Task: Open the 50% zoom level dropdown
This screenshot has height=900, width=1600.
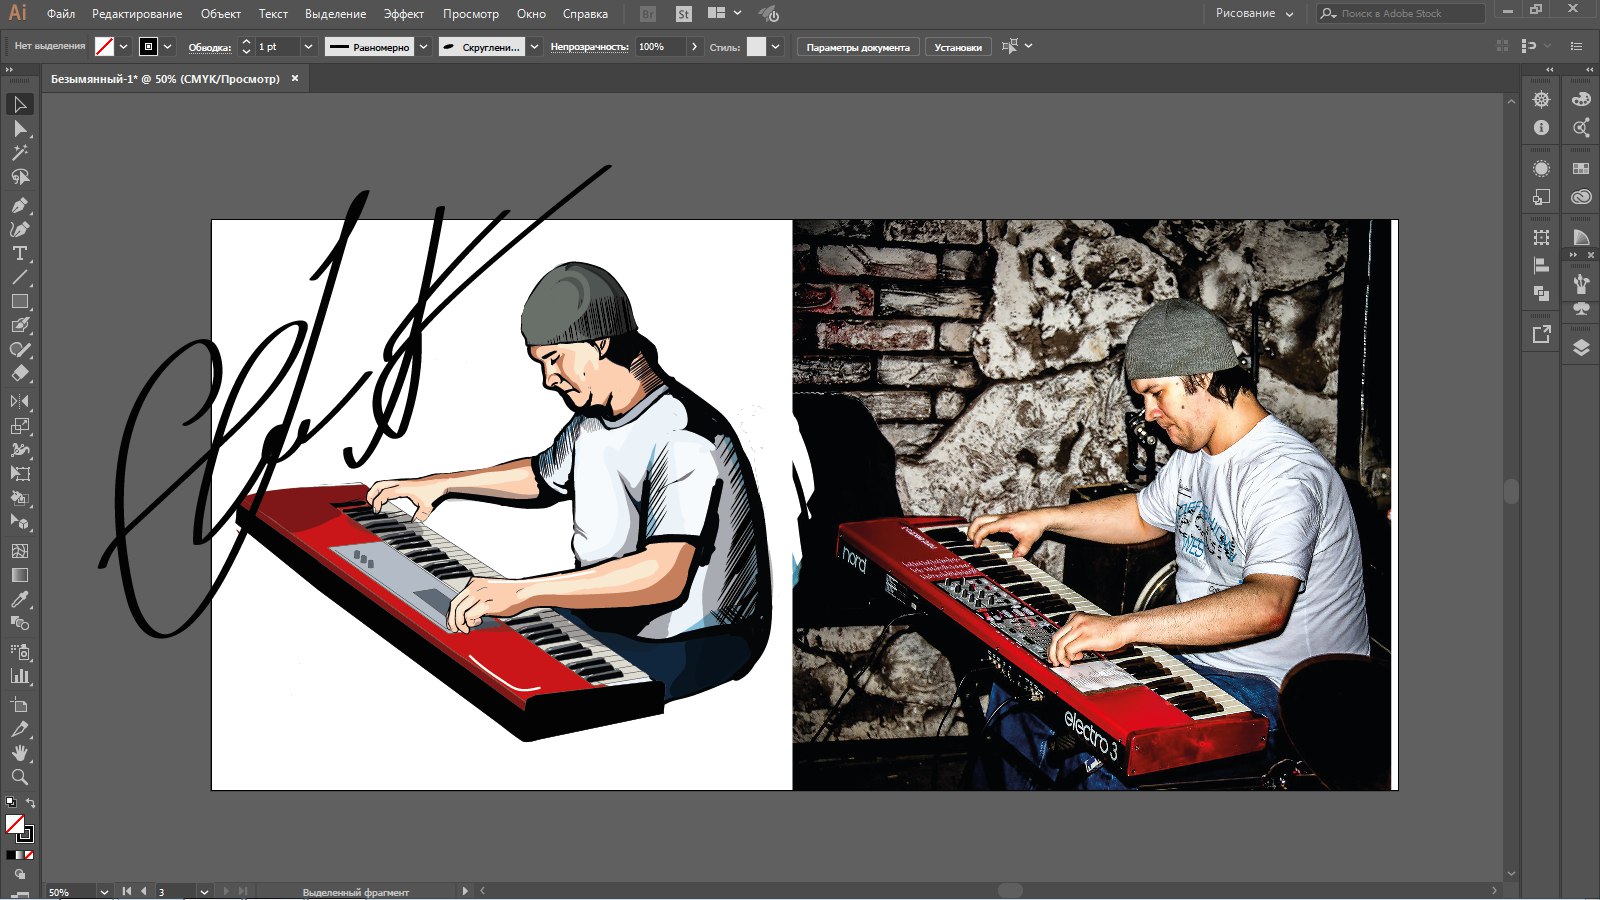Action: tap(103, 891)
